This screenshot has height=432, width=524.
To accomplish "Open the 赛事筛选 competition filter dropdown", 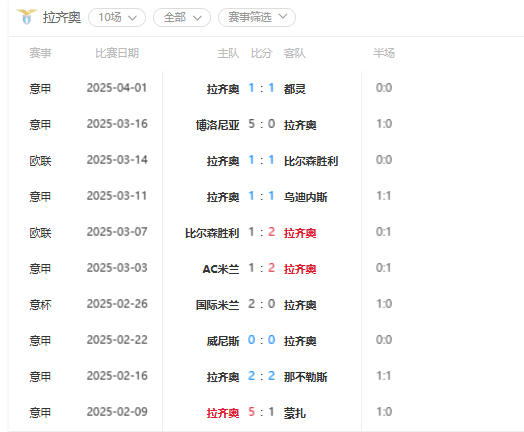I will click(x=257, y=17).
